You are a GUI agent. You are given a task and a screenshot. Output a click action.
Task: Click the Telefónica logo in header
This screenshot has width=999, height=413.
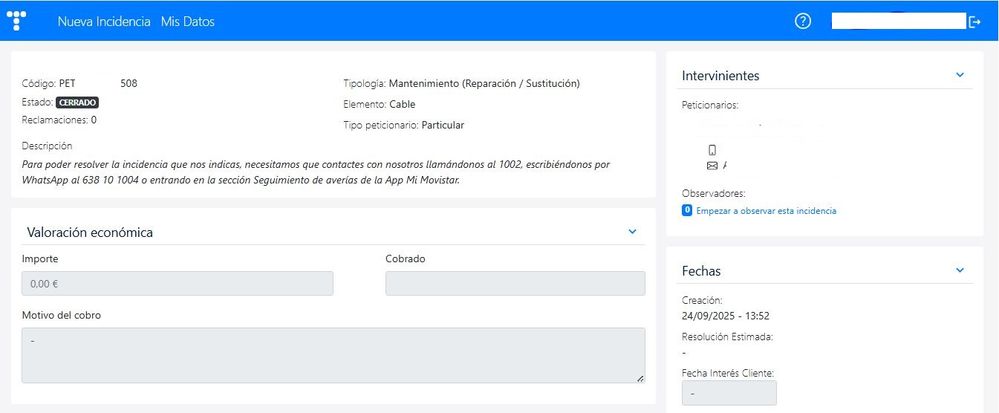pyautogui.click(x=17, y=21)
